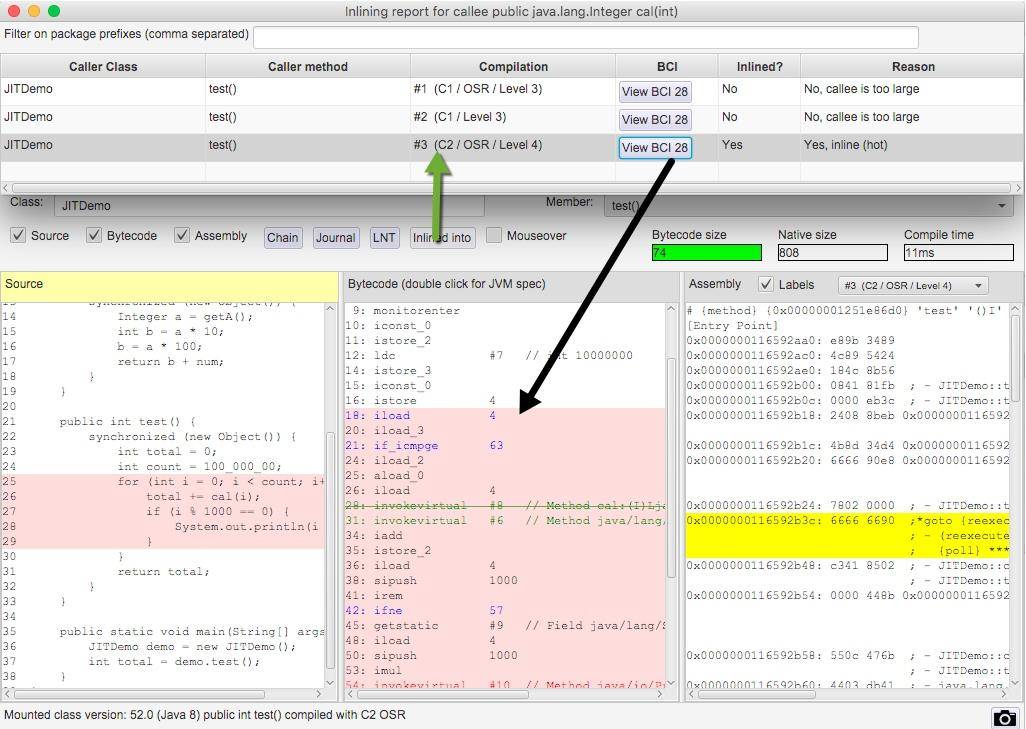The image size is (1026, 729).
Task: Open the Chain view
Action: pos(282,237)
